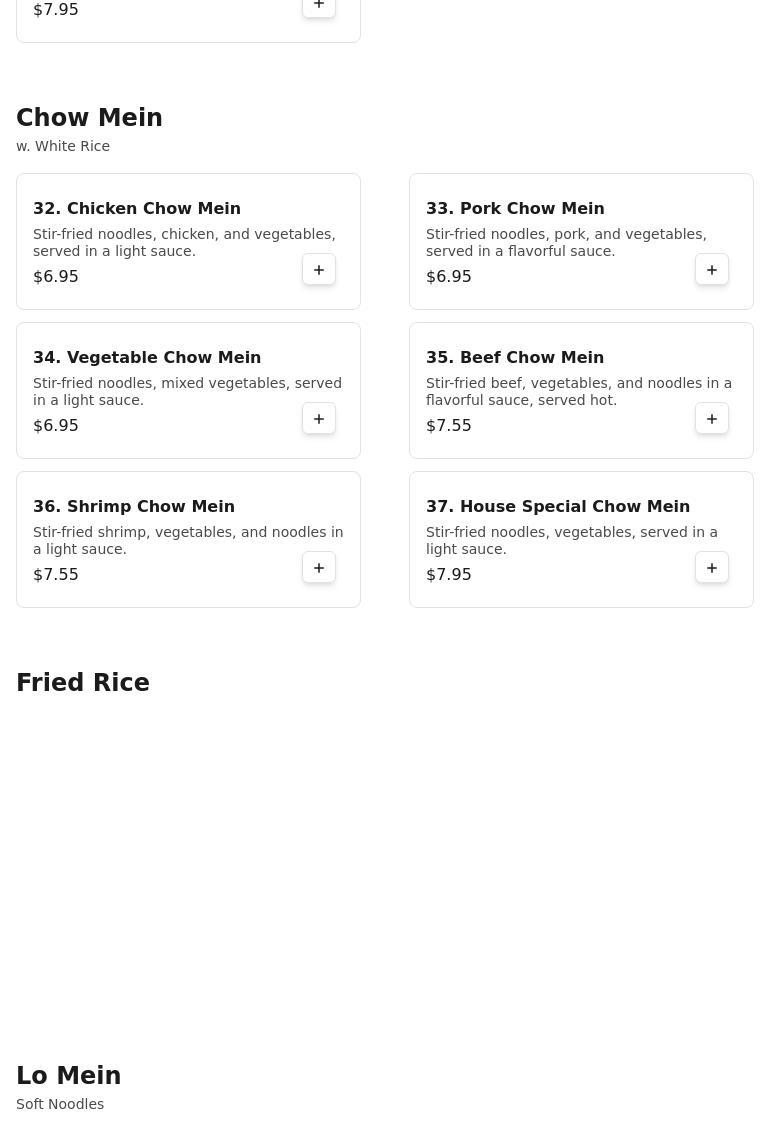
Task: Add House Special Chow Mein plus icon
Action: (x=712, y=568)
